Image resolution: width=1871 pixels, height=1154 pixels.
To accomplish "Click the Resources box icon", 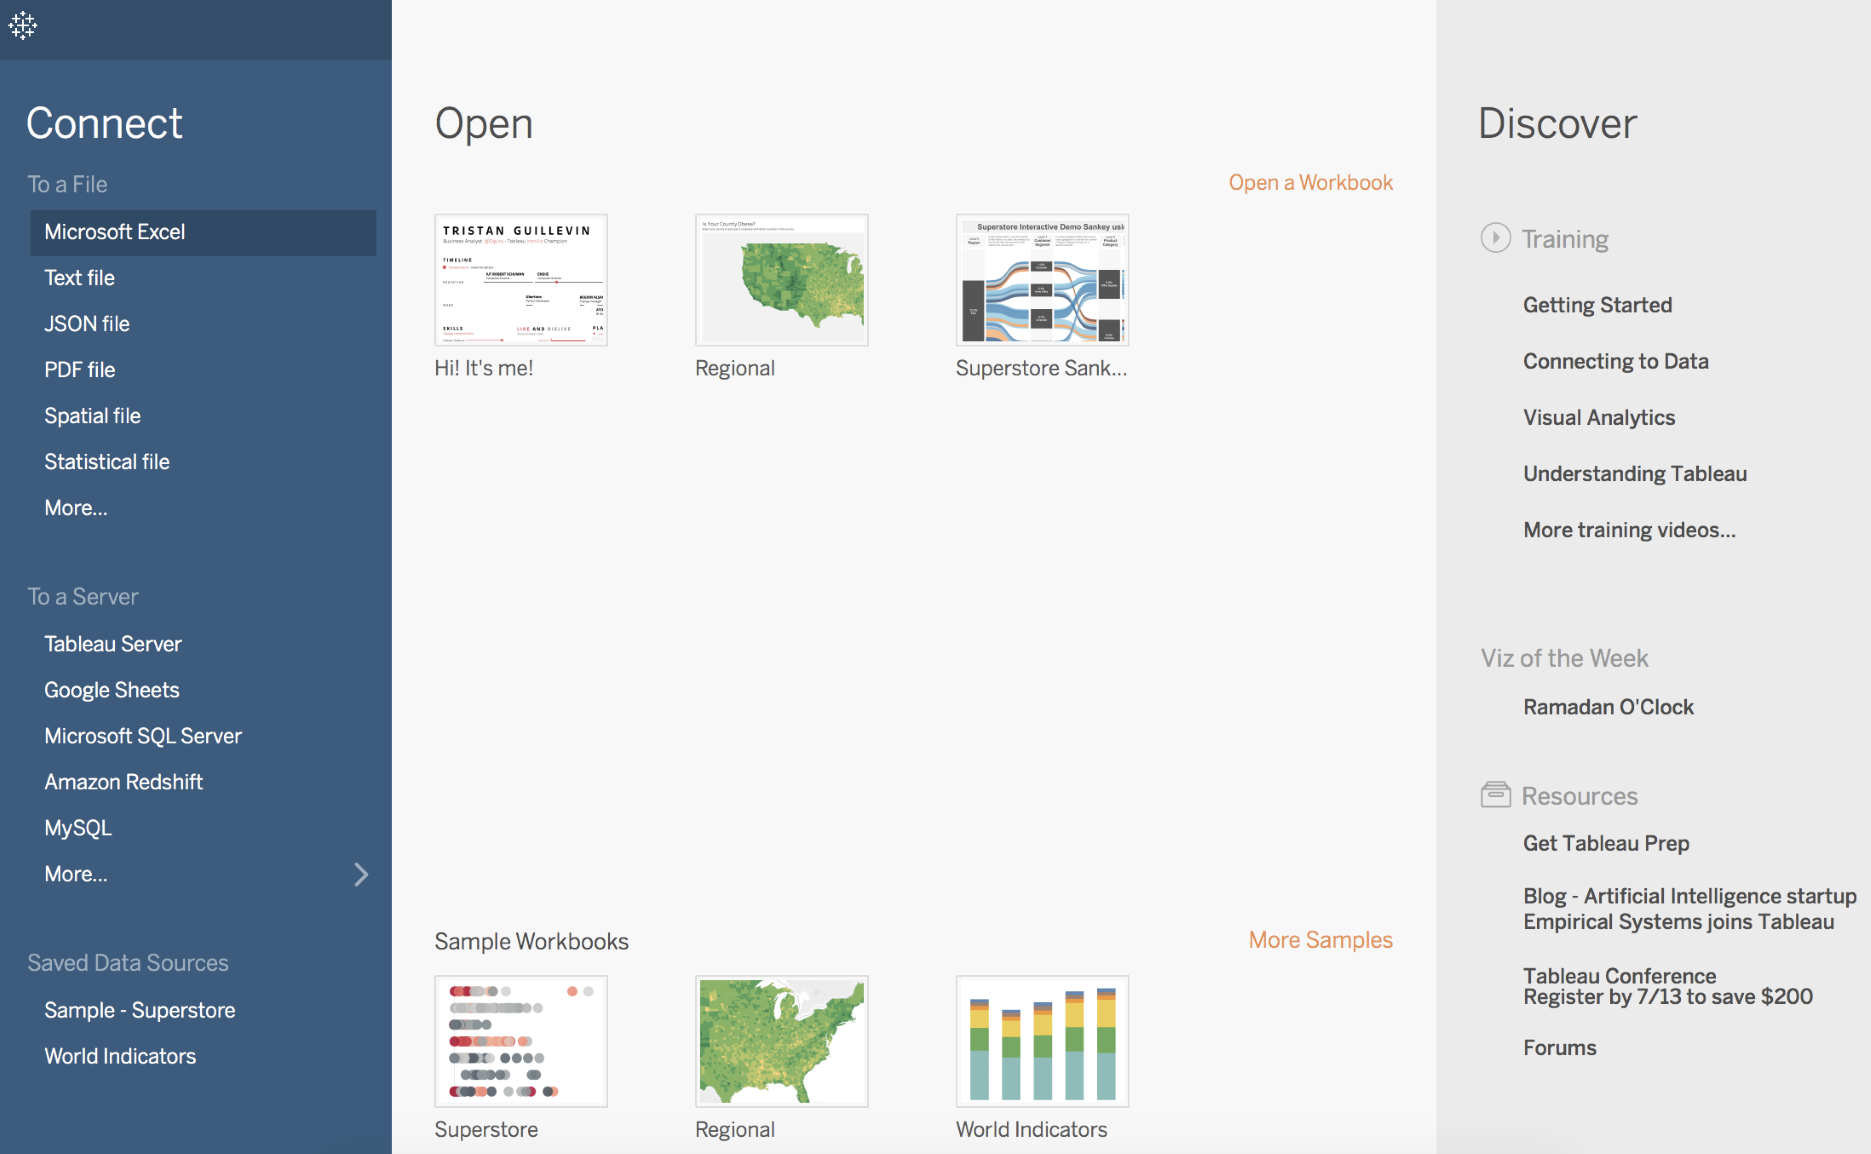I will (1495, 795).
